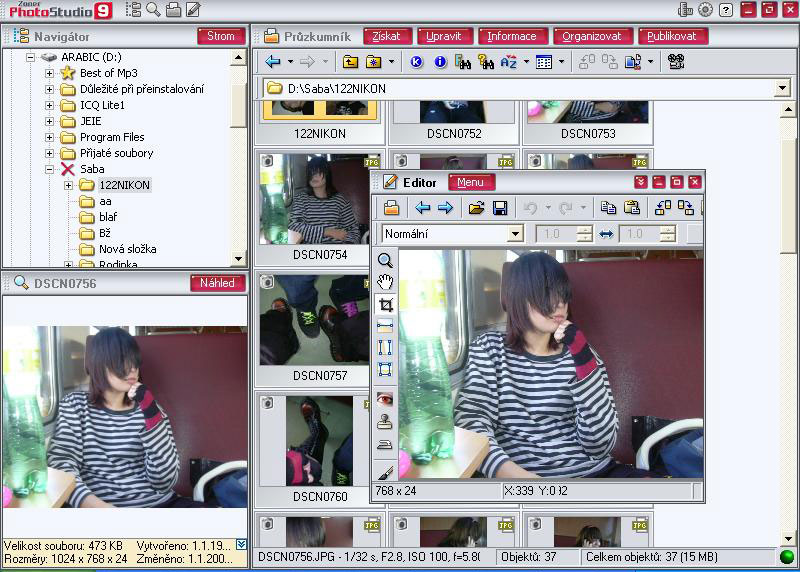Open the settings gear icon in title bar
800x572 pixels.
(706, 9)
